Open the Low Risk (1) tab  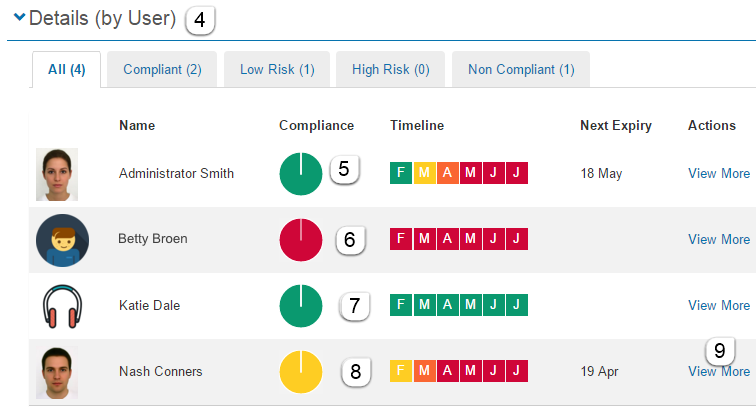point(277,70)
